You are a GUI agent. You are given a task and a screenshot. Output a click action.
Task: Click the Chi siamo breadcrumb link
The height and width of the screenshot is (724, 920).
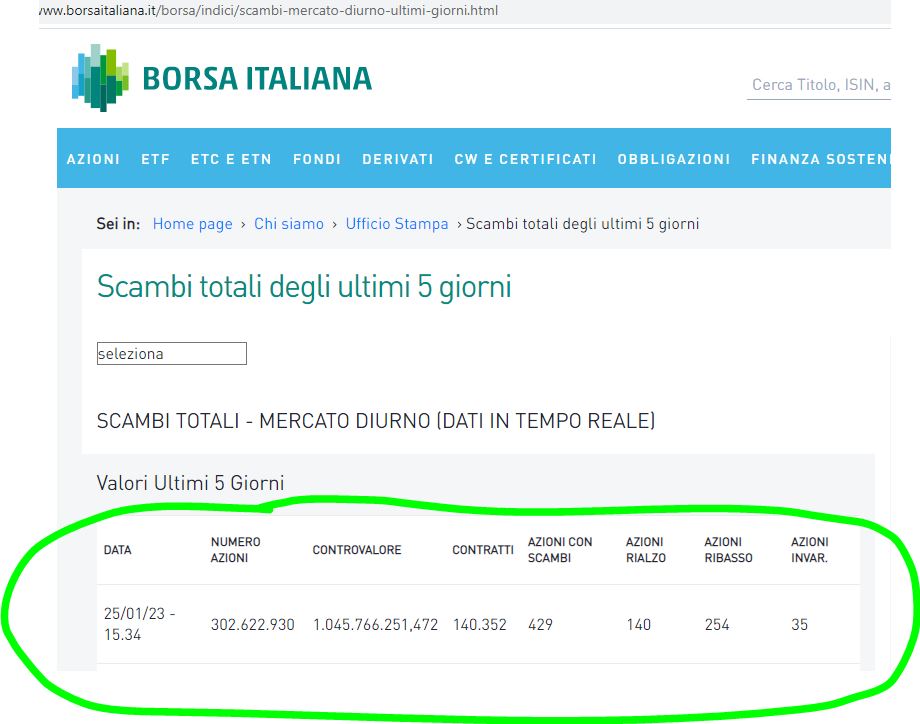coord(289,224)
